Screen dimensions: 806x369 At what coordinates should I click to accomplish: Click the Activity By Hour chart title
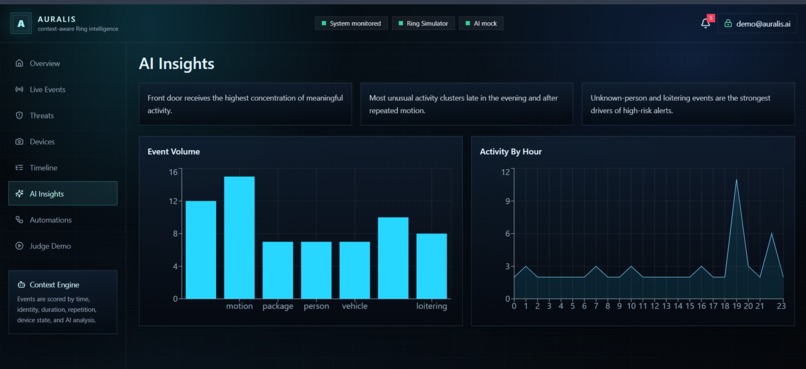pos(510,152)
